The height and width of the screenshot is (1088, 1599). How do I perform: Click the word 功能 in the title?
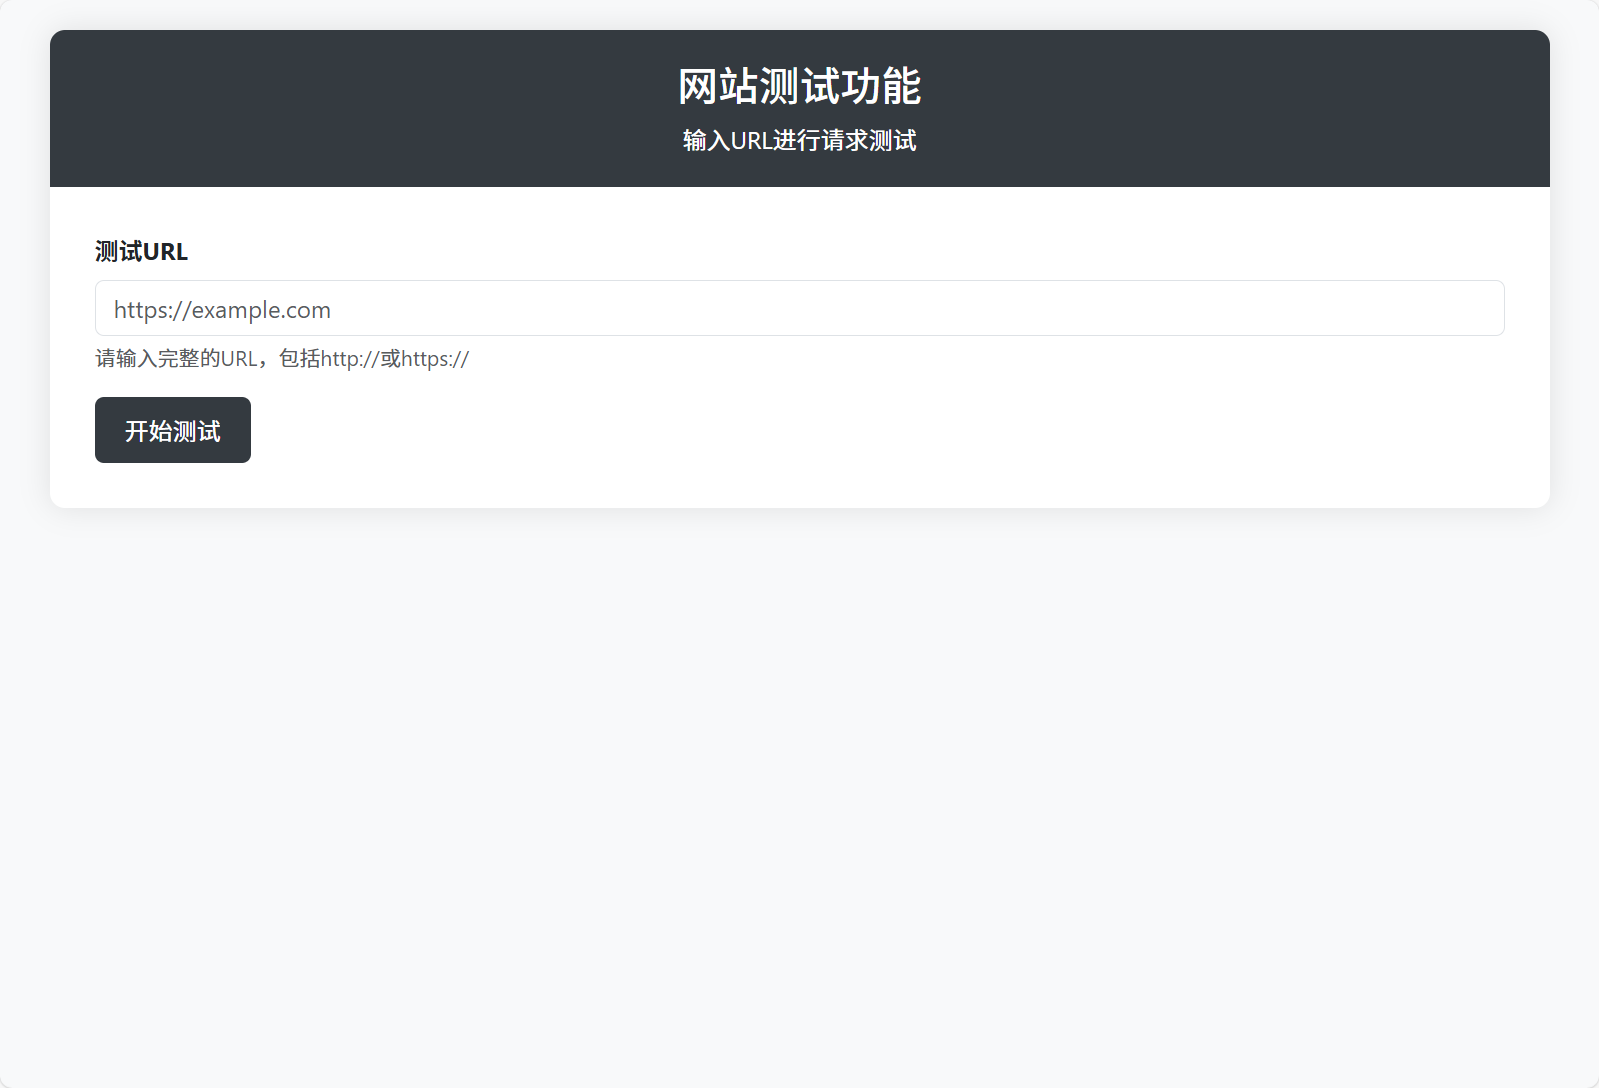coord(881,87)
